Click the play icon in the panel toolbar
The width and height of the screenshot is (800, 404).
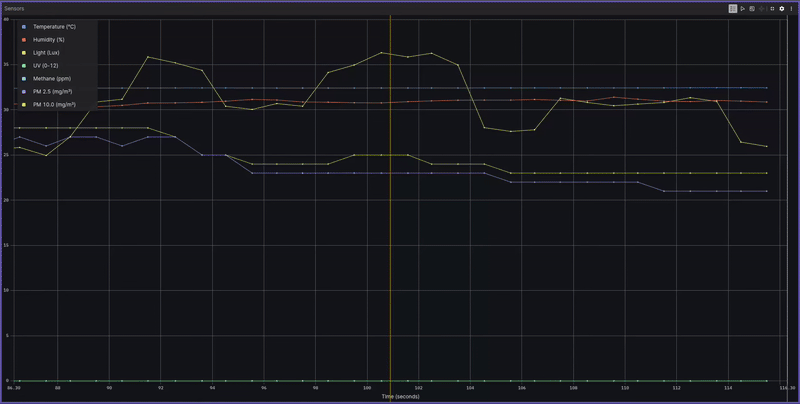point(743,8)
